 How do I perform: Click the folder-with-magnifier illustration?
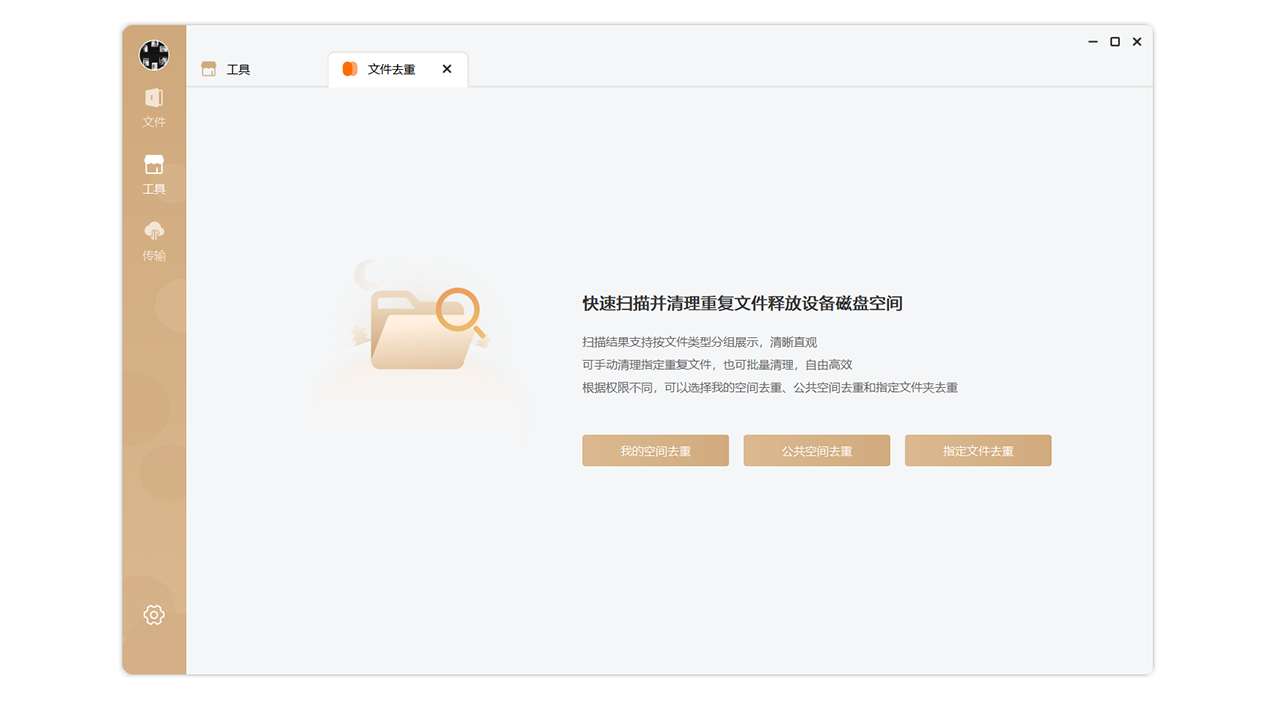point(420,330)
